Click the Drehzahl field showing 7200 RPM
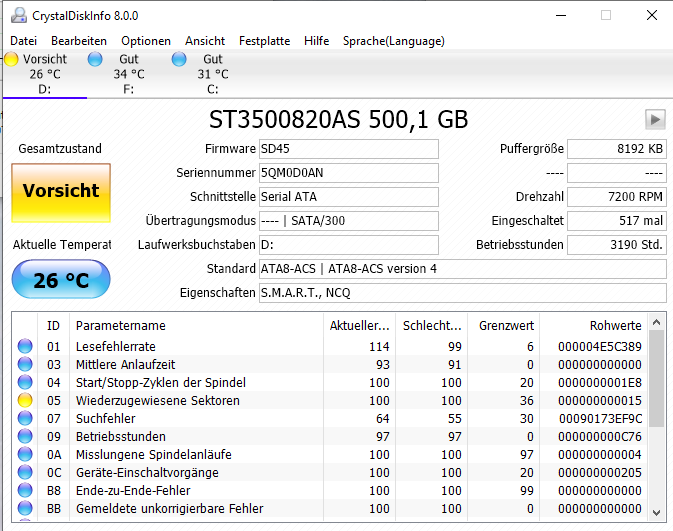The image size is (673, 531). (617, 197)
